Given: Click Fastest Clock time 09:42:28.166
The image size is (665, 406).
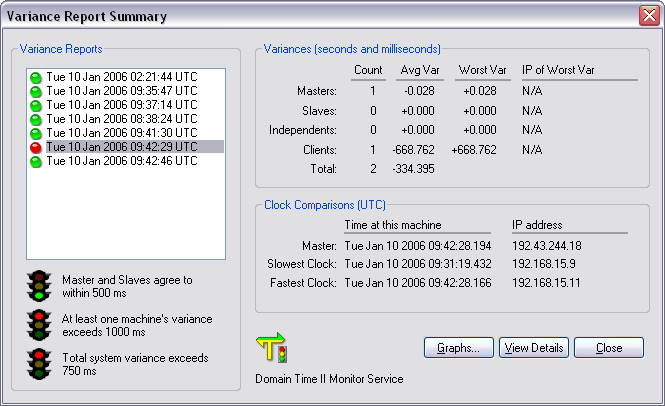Looking at the screenshot, I should 418,283.
